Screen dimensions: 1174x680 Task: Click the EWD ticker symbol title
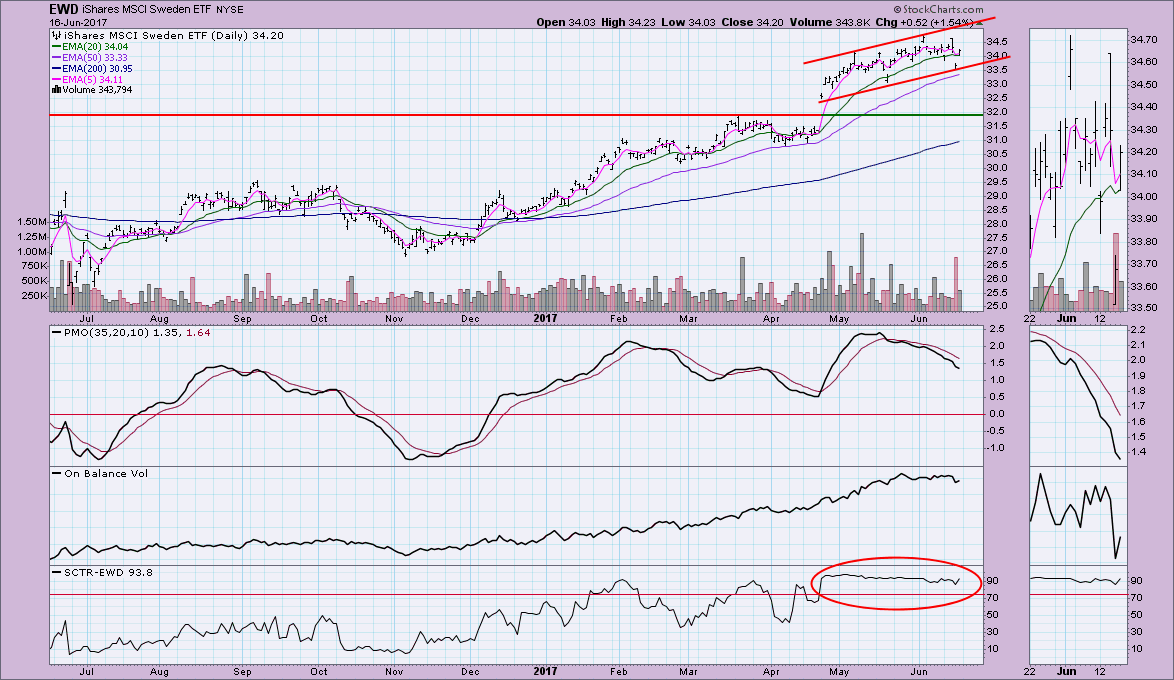tap(64, 10)
